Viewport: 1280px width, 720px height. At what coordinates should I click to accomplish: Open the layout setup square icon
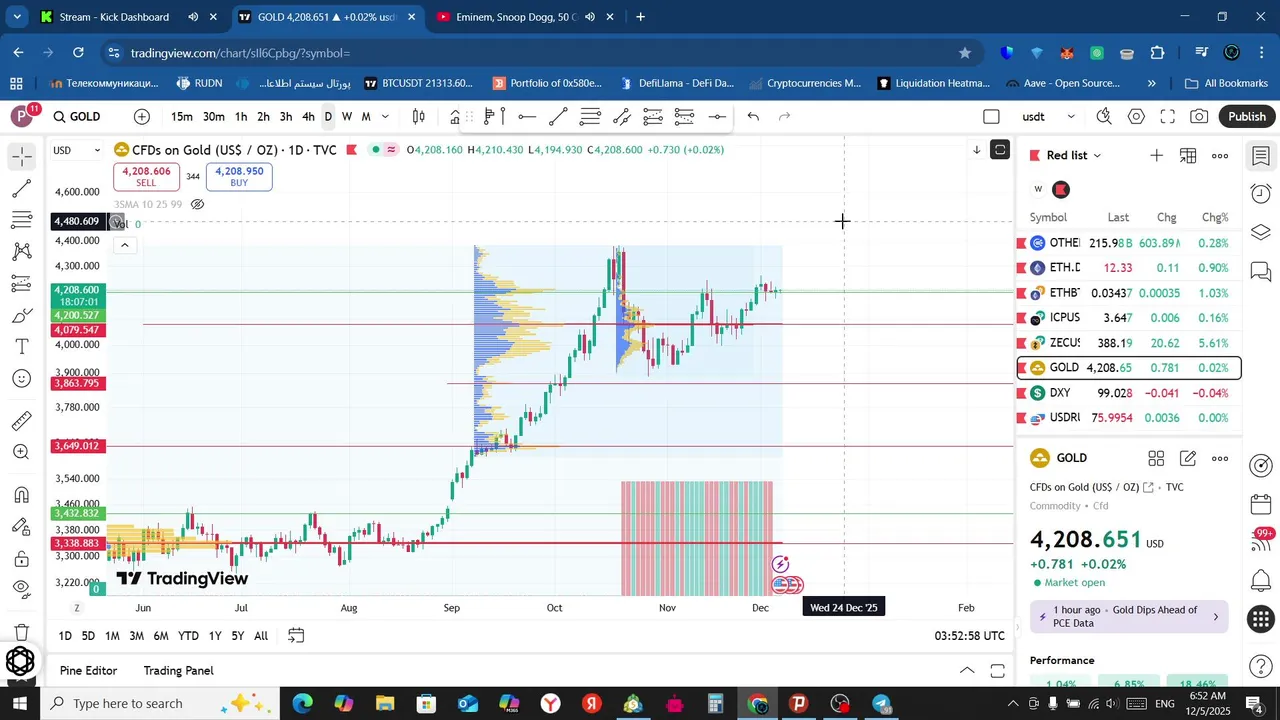pyautogui.click(x=991, y=117)
